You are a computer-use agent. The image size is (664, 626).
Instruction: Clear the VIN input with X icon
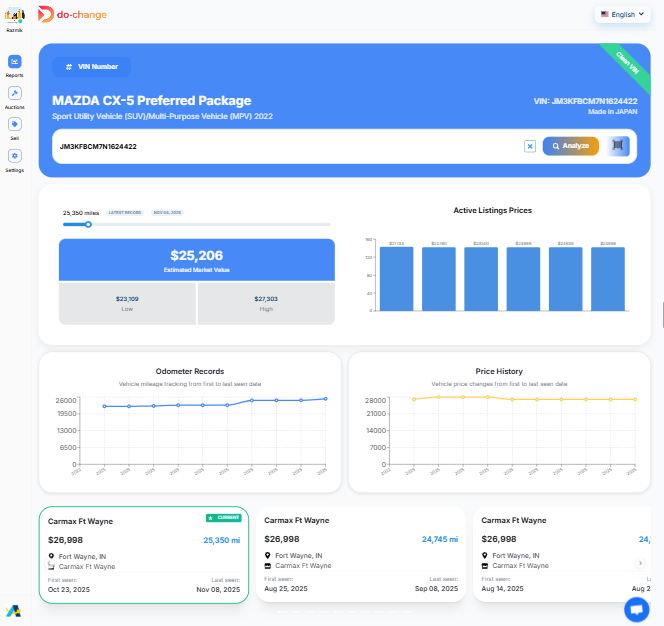[x=530, y=146]
